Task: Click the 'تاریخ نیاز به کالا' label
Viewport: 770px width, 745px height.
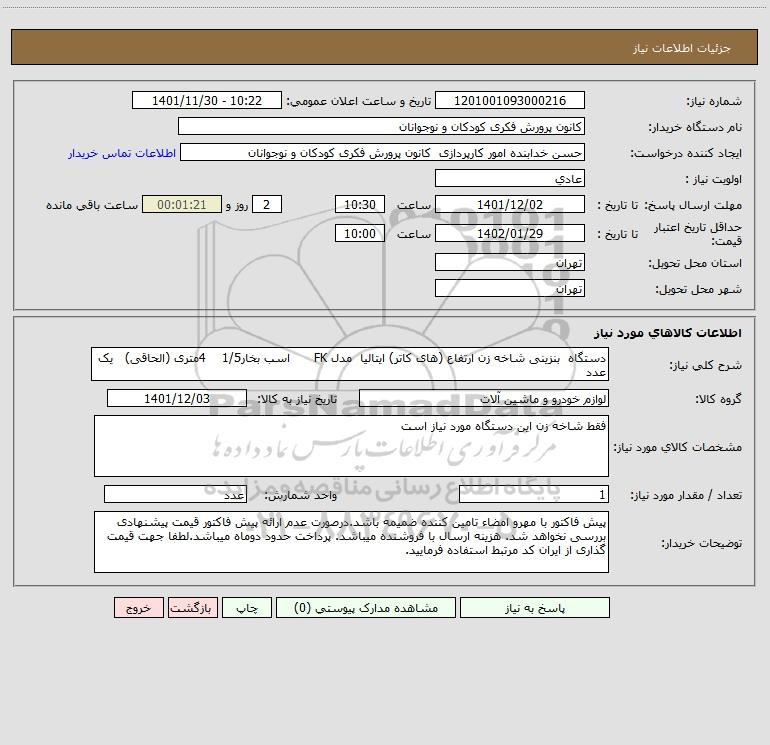Action: (297, 399)
